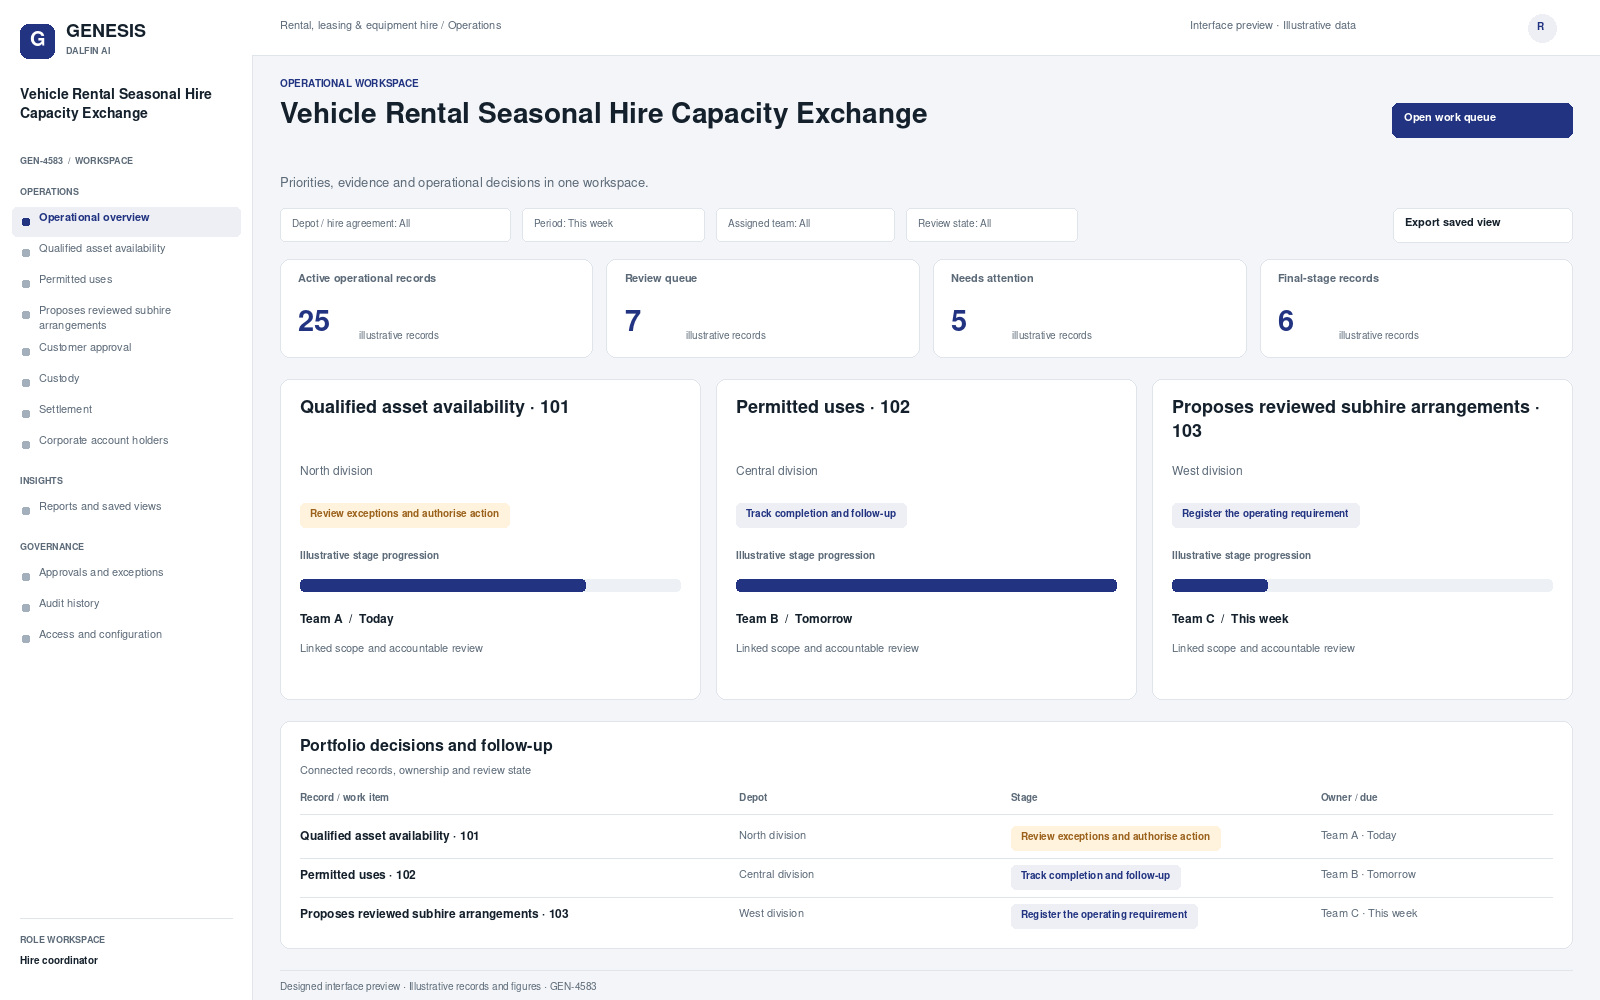Image resolution: width=1600 pixels, height=1000 pixels.
Task: Select Operational overview in sidebar
Action: tap(126, 221)
